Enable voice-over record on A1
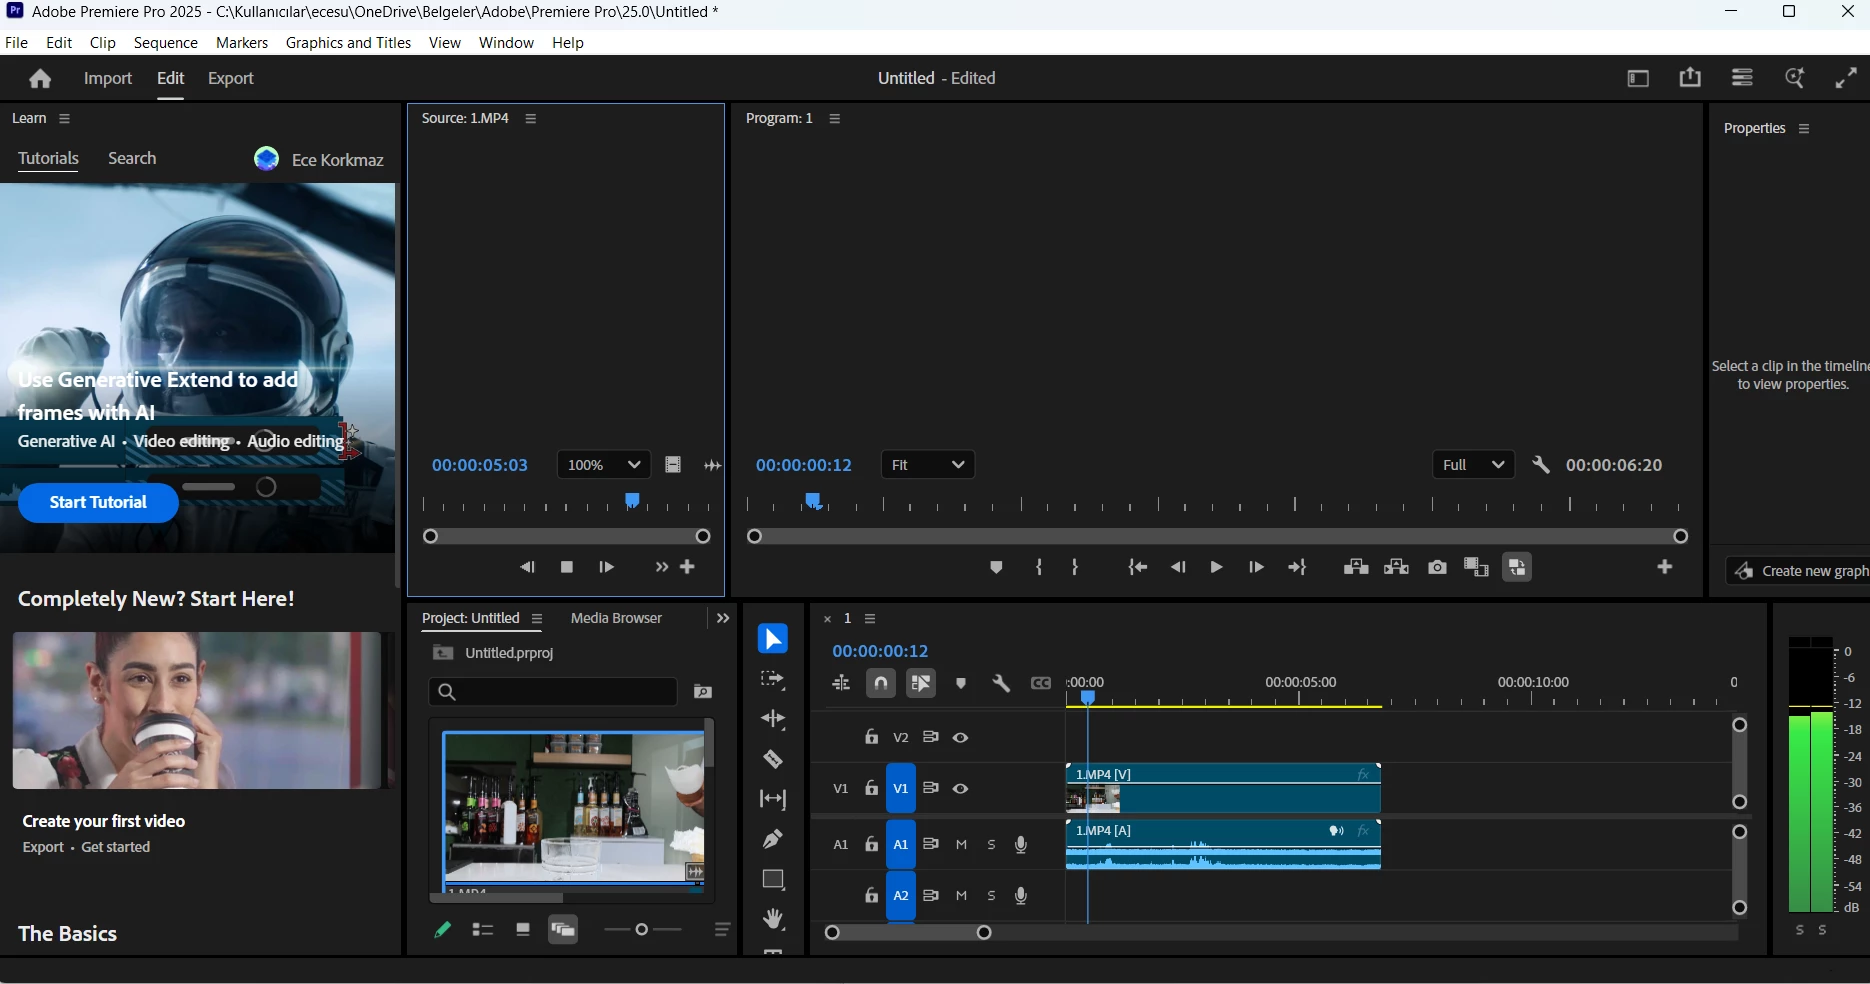 tap(1021, 845)
